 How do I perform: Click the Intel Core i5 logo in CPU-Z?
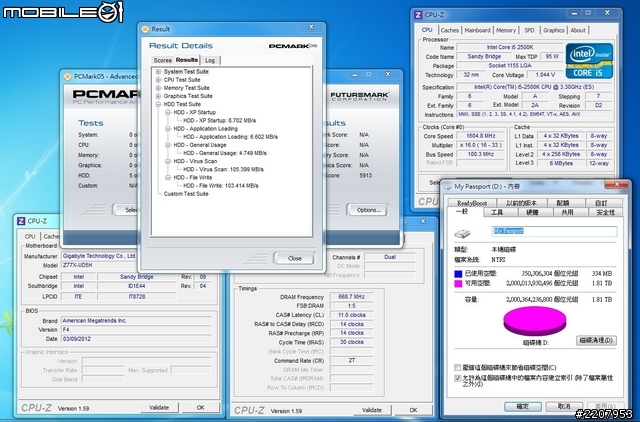pyautogui.click(x=589, y=60)
